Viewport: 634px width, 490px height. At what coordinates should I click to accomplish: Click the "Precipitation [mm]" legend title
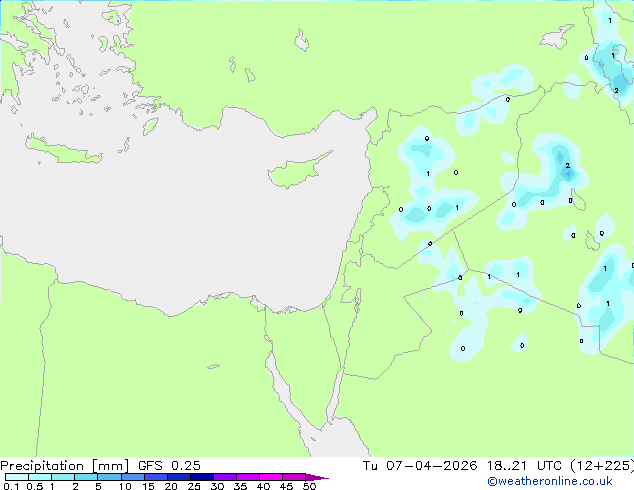pos(65,466)
